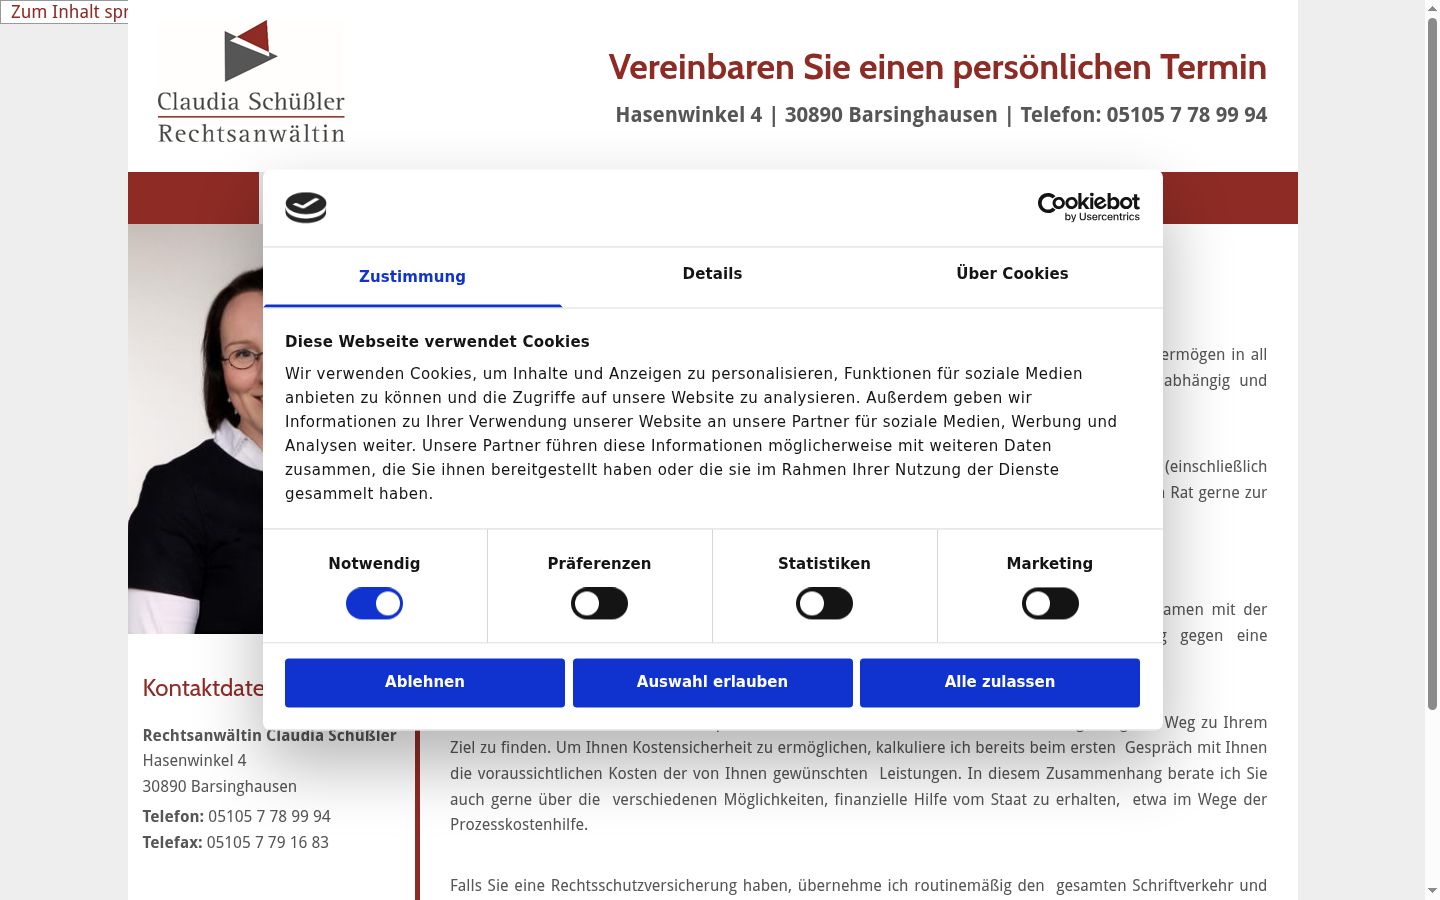Click sidebar text Rechtsanwältin Claudia Schüßler

tap(269, 735)
